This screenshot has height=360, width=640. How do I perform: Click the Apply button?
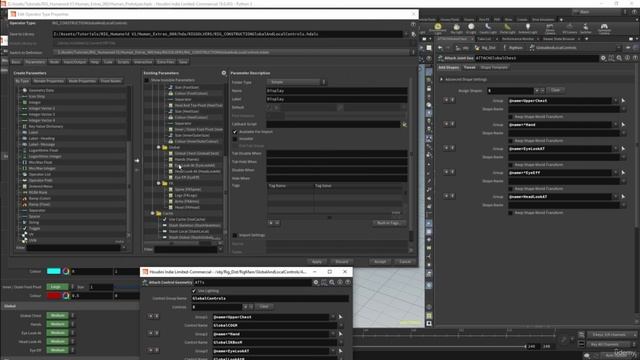317,262
